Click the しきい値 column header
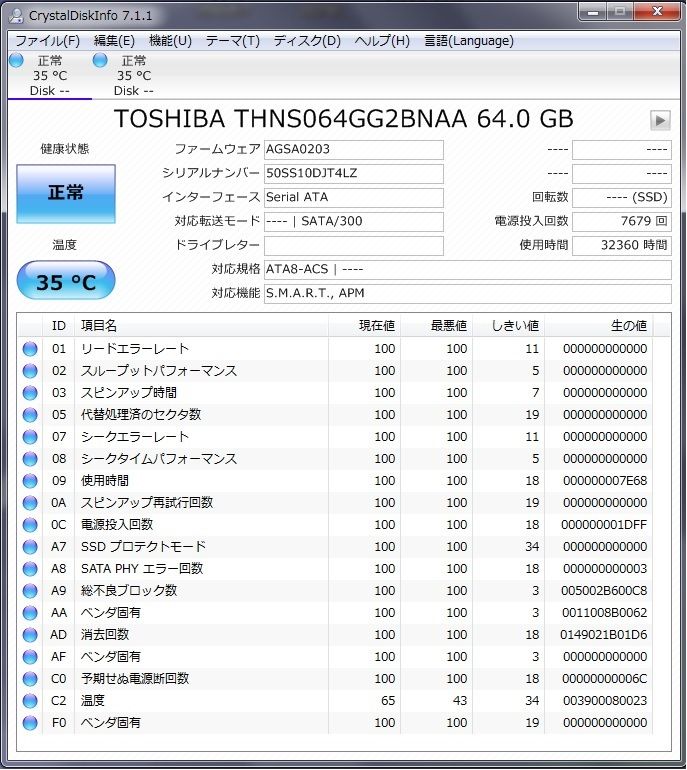Screen dimensions: 687x770 tap(509, 326)
